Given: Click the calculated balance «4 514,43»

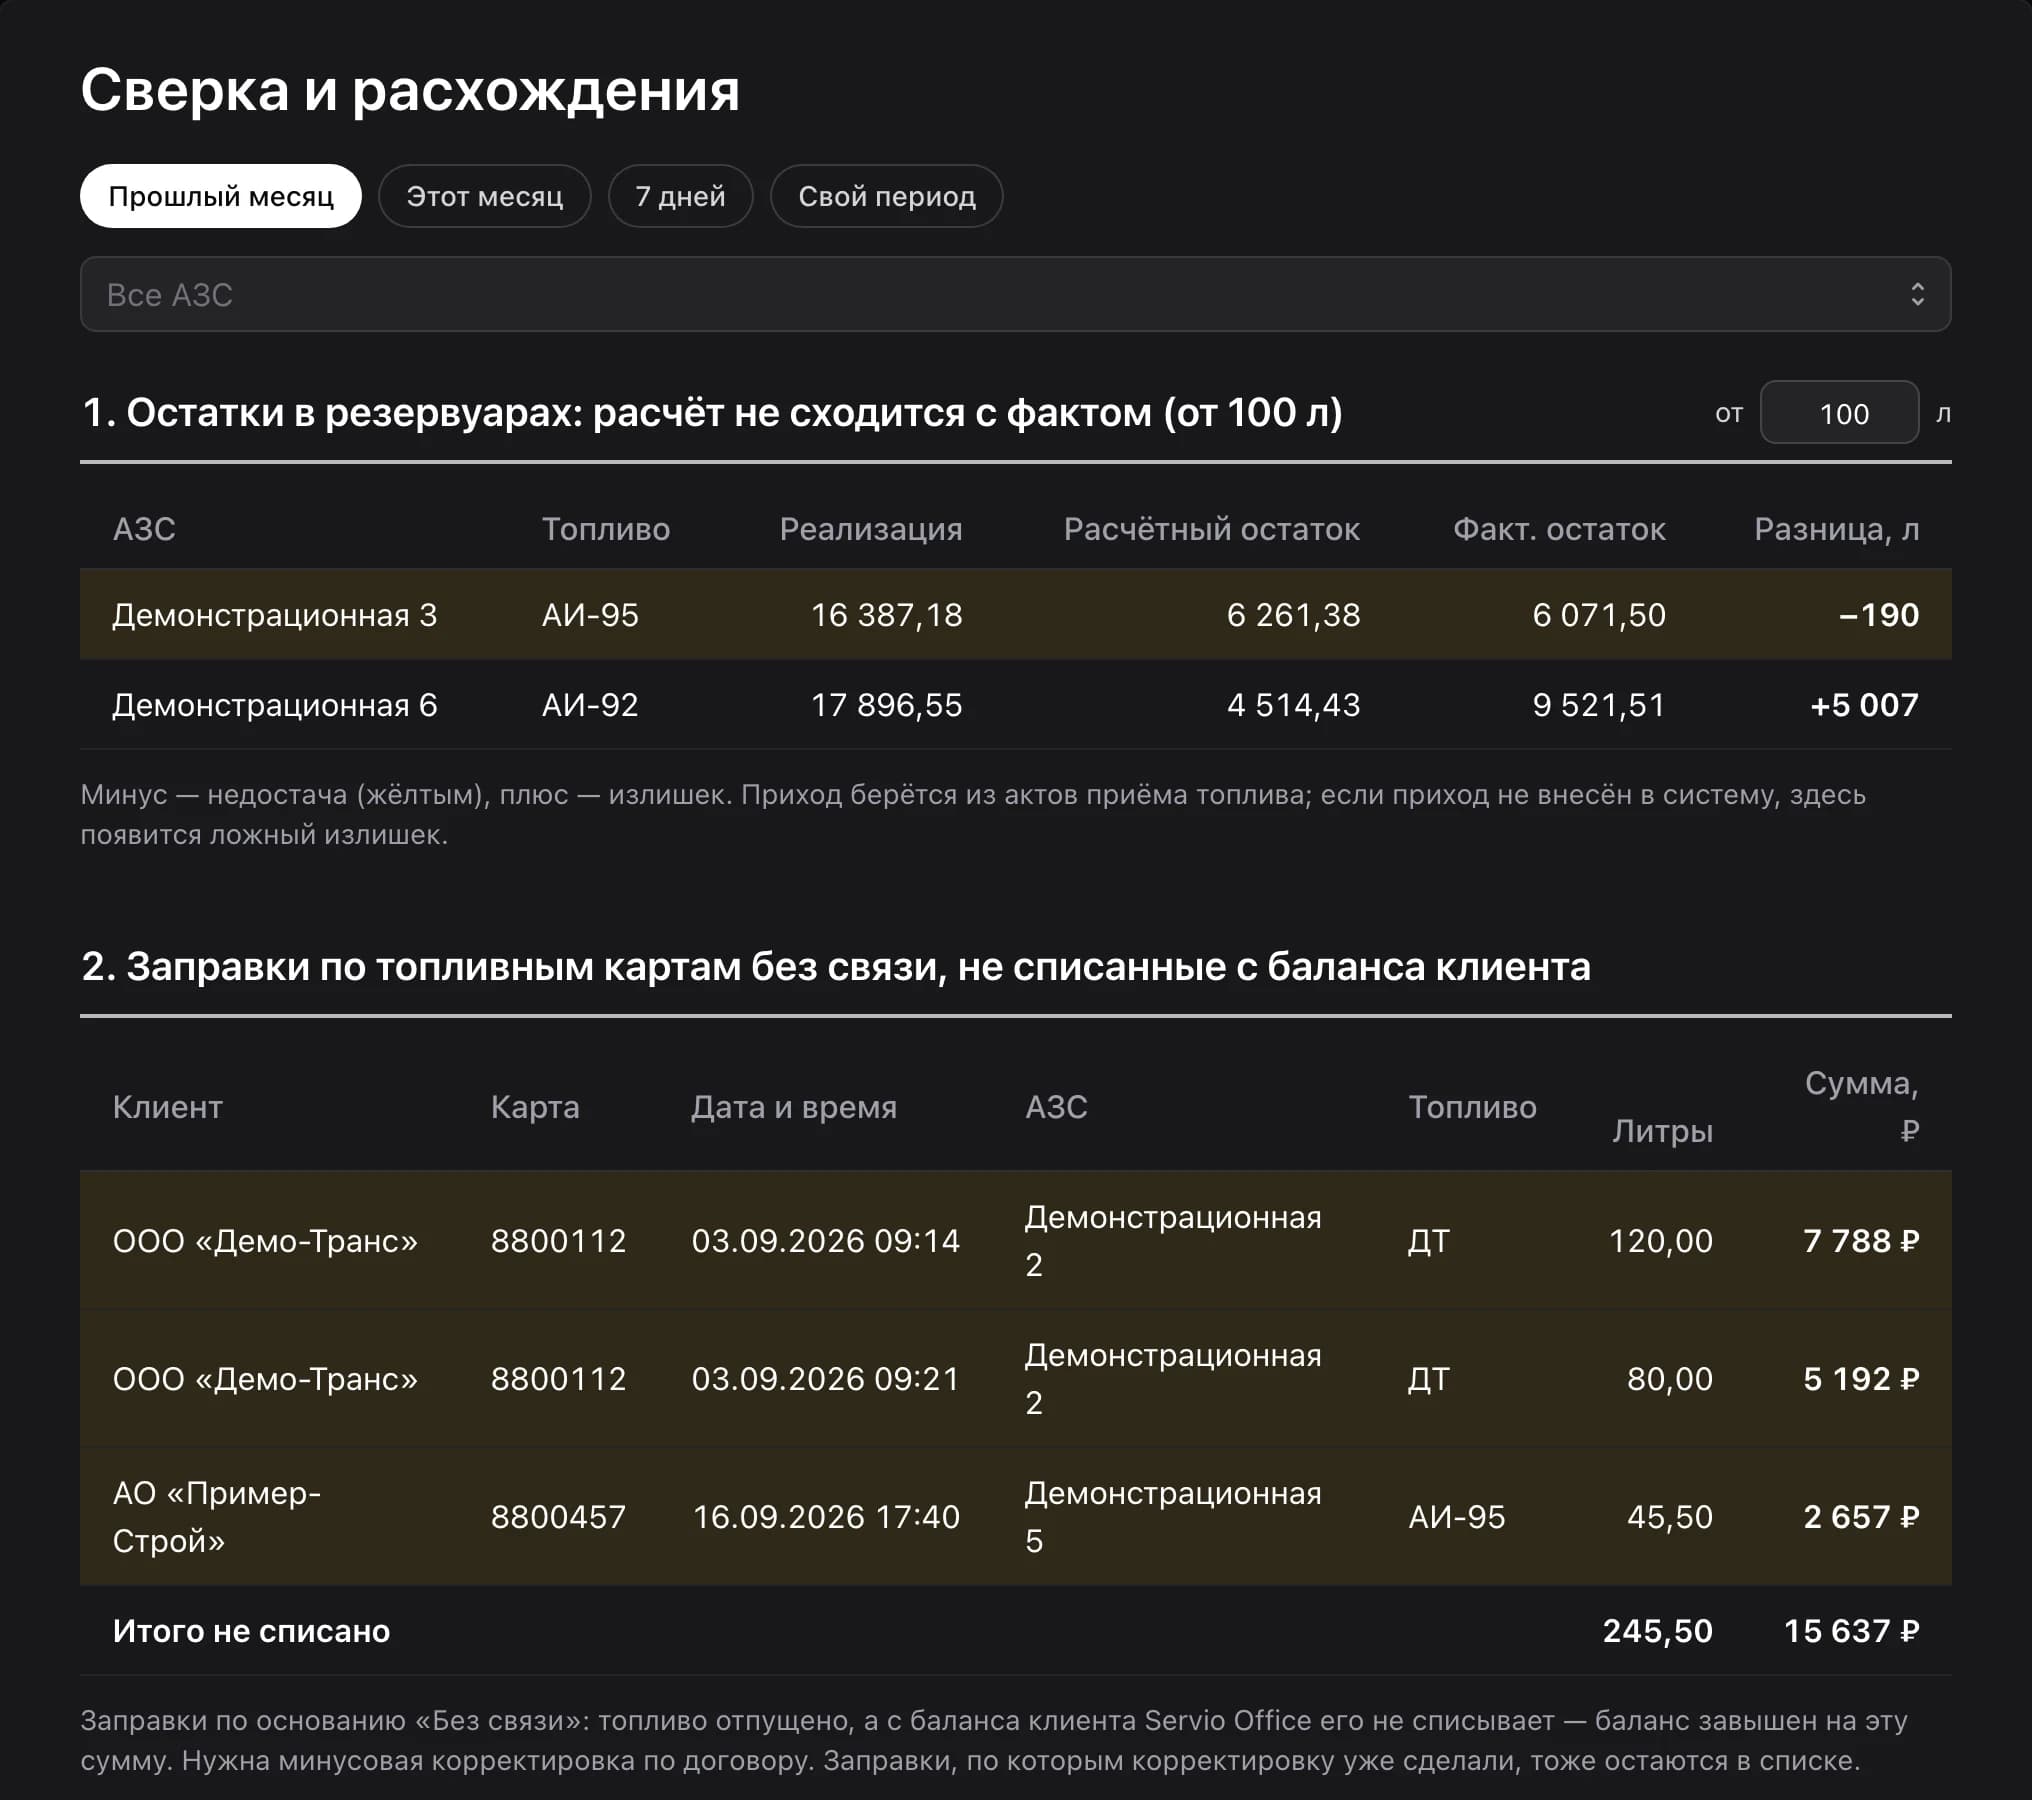Looking at the screenshot, I should coord(1293,705).
